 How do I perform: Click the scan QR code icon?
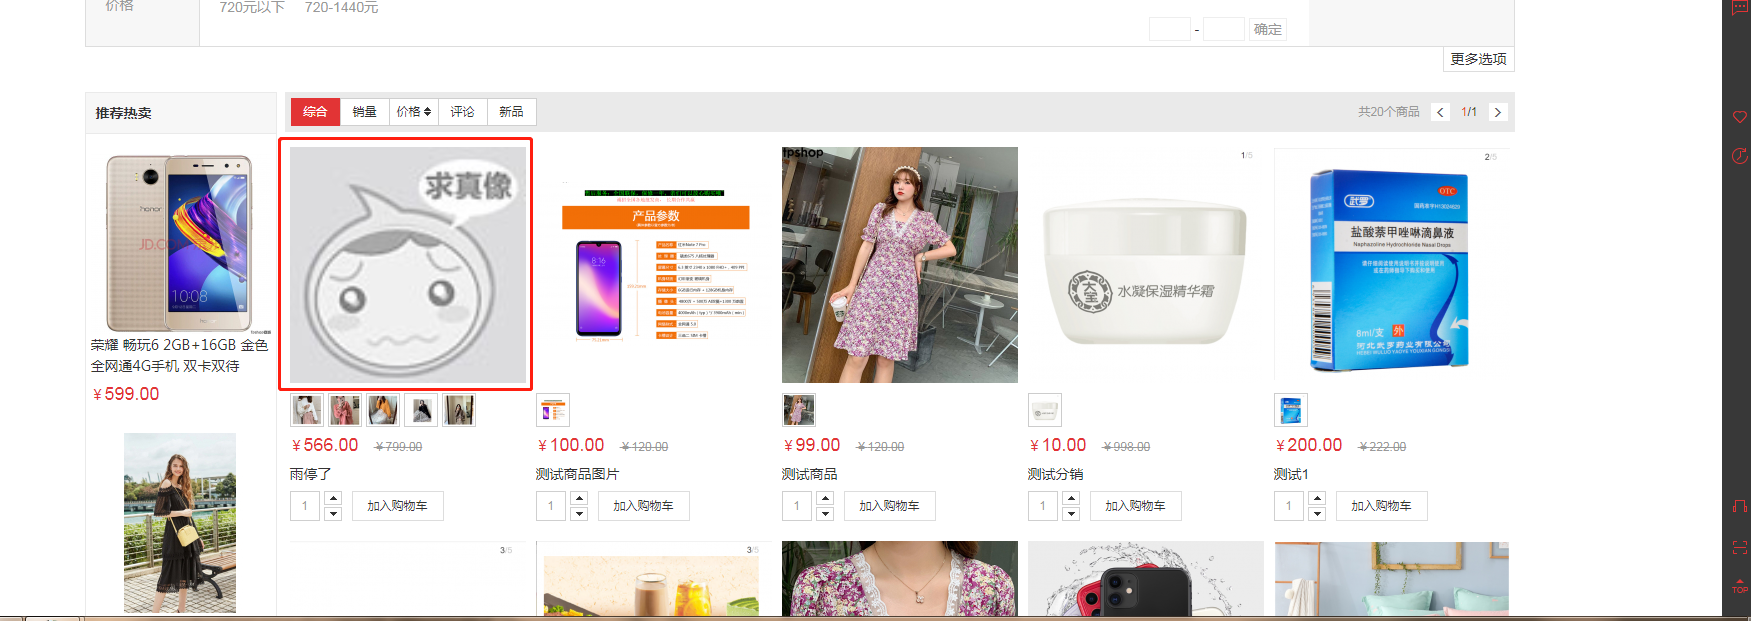coord(1740,547)
